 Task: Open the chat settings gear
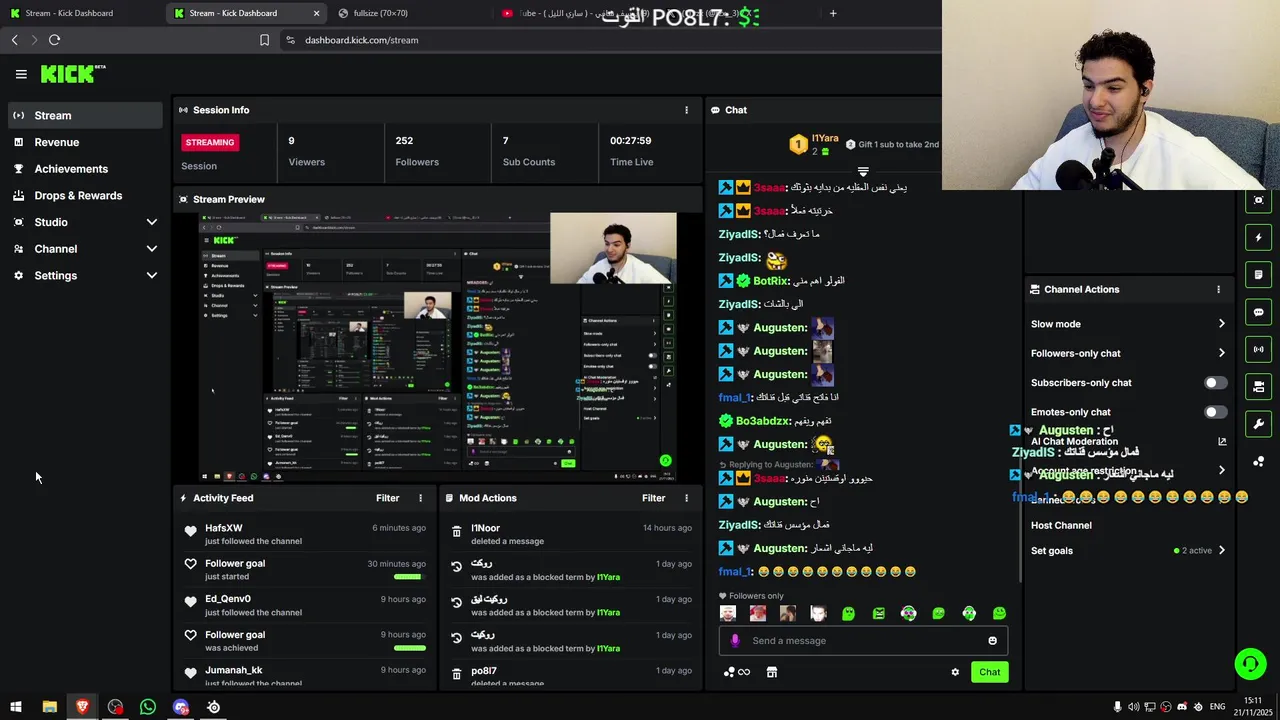point(955,672)
